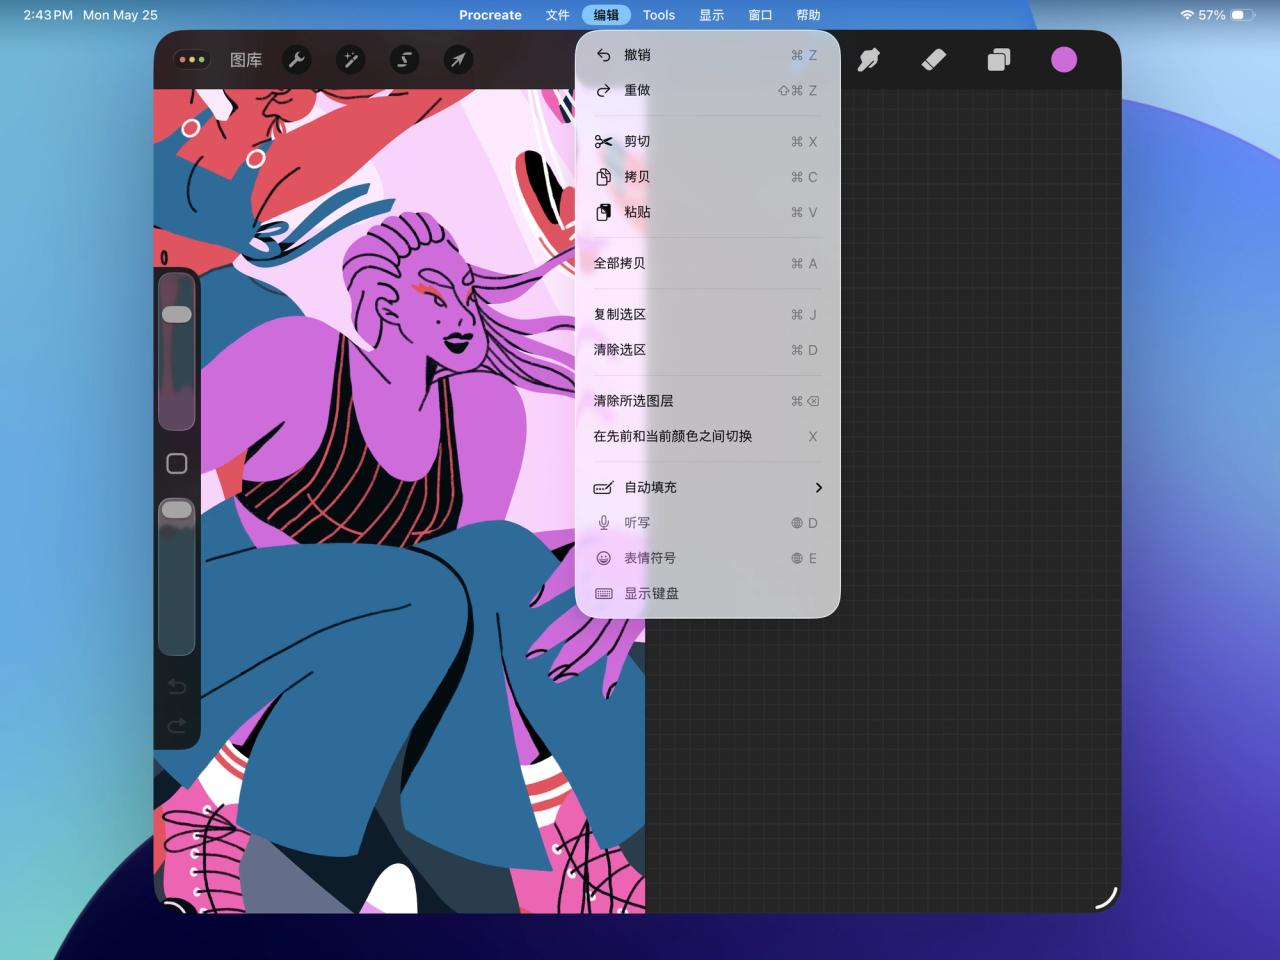
Task: Select the Transform arrow tool
Action: [458, 60]
